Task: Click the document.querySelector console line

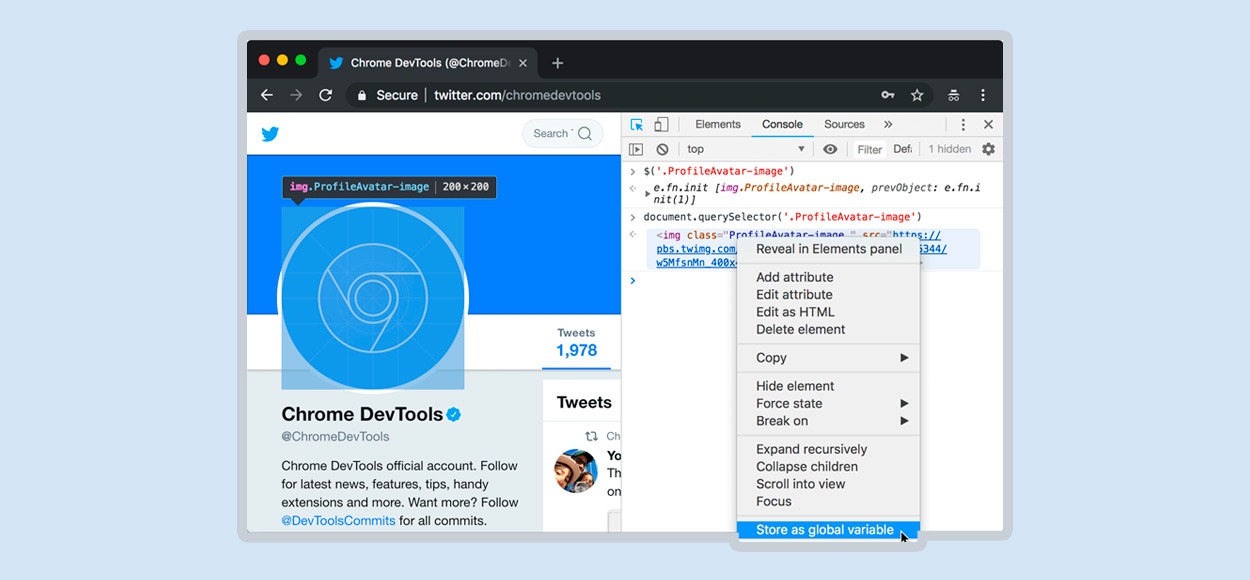Action: (782, 217)
